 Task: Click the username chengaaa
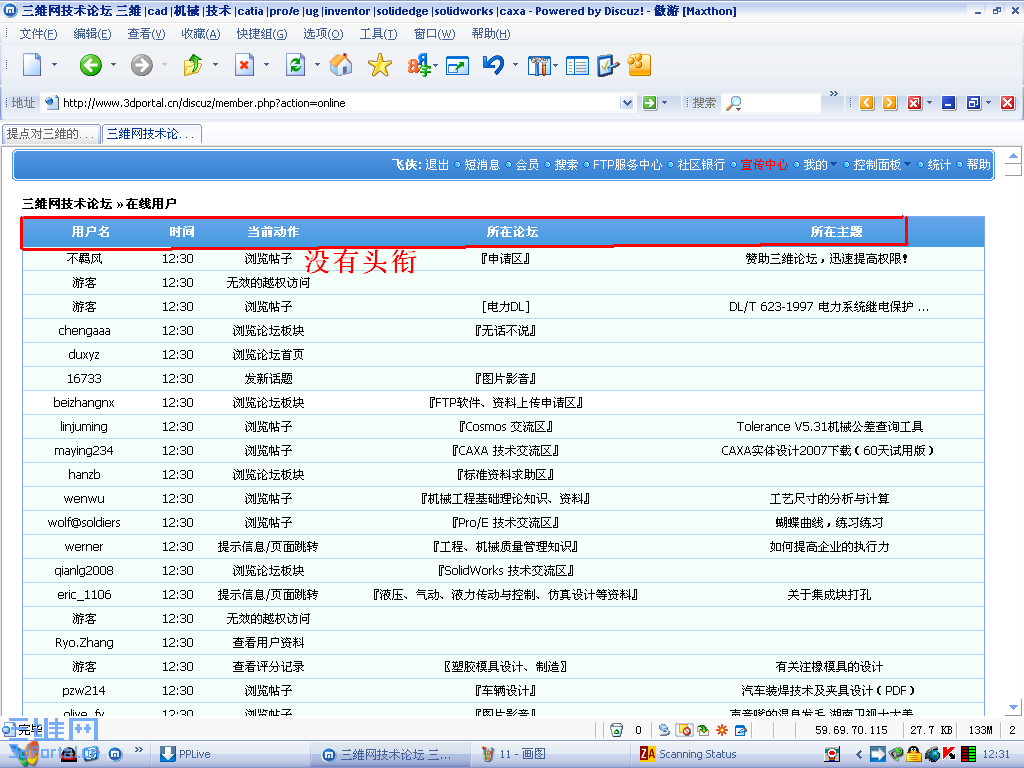tap(84, 330)
